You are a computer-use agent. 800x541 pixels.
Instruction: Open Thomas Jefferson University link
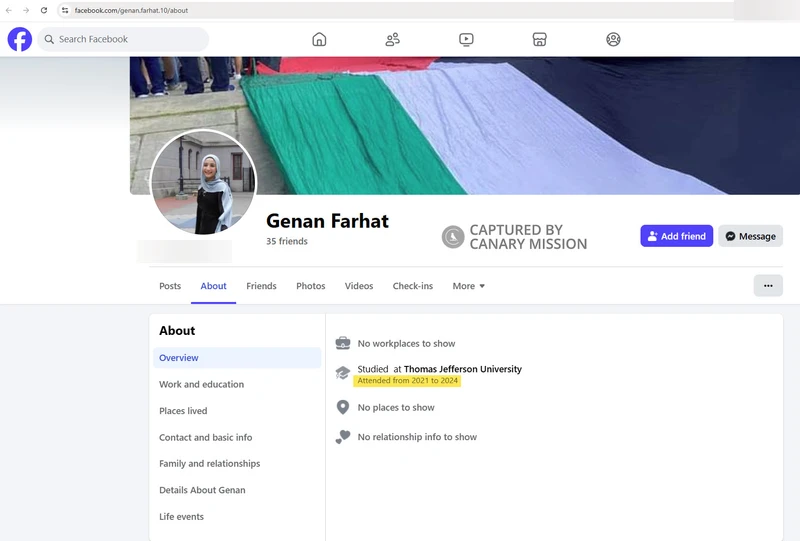[463, 368]
